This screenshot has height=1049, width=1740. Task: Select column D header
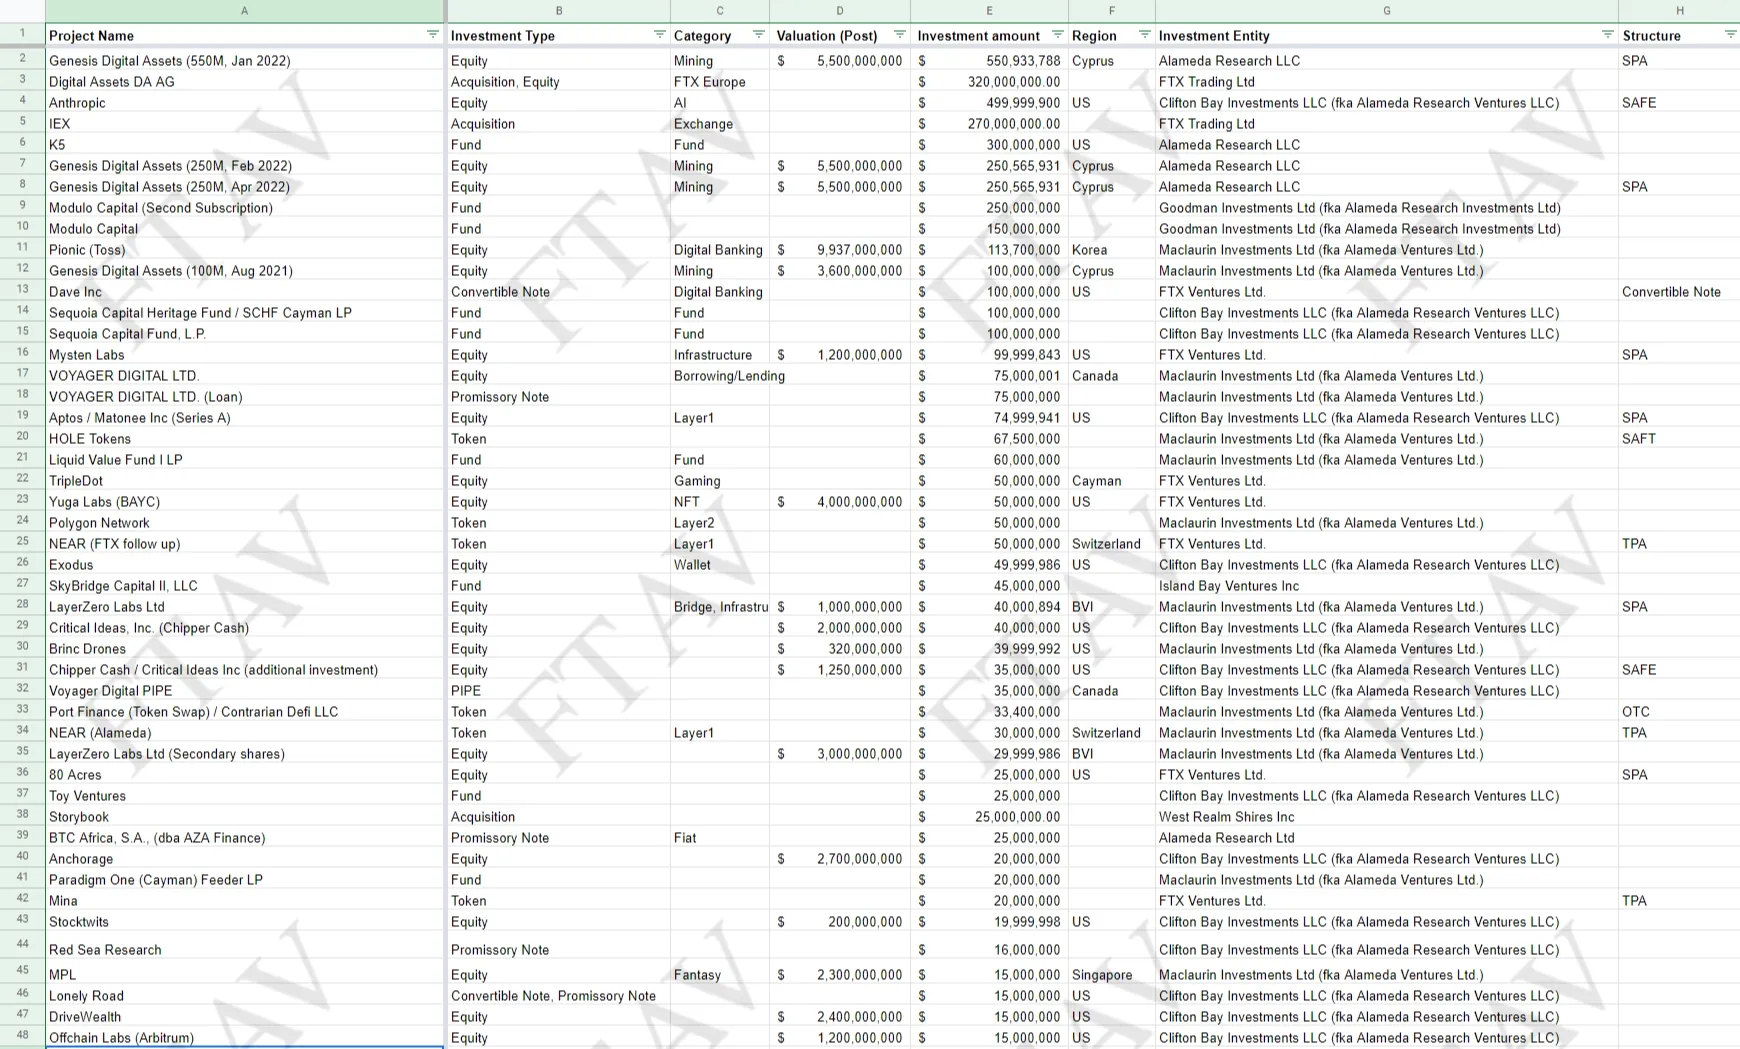pyautogui.click(x=839, y=11)
